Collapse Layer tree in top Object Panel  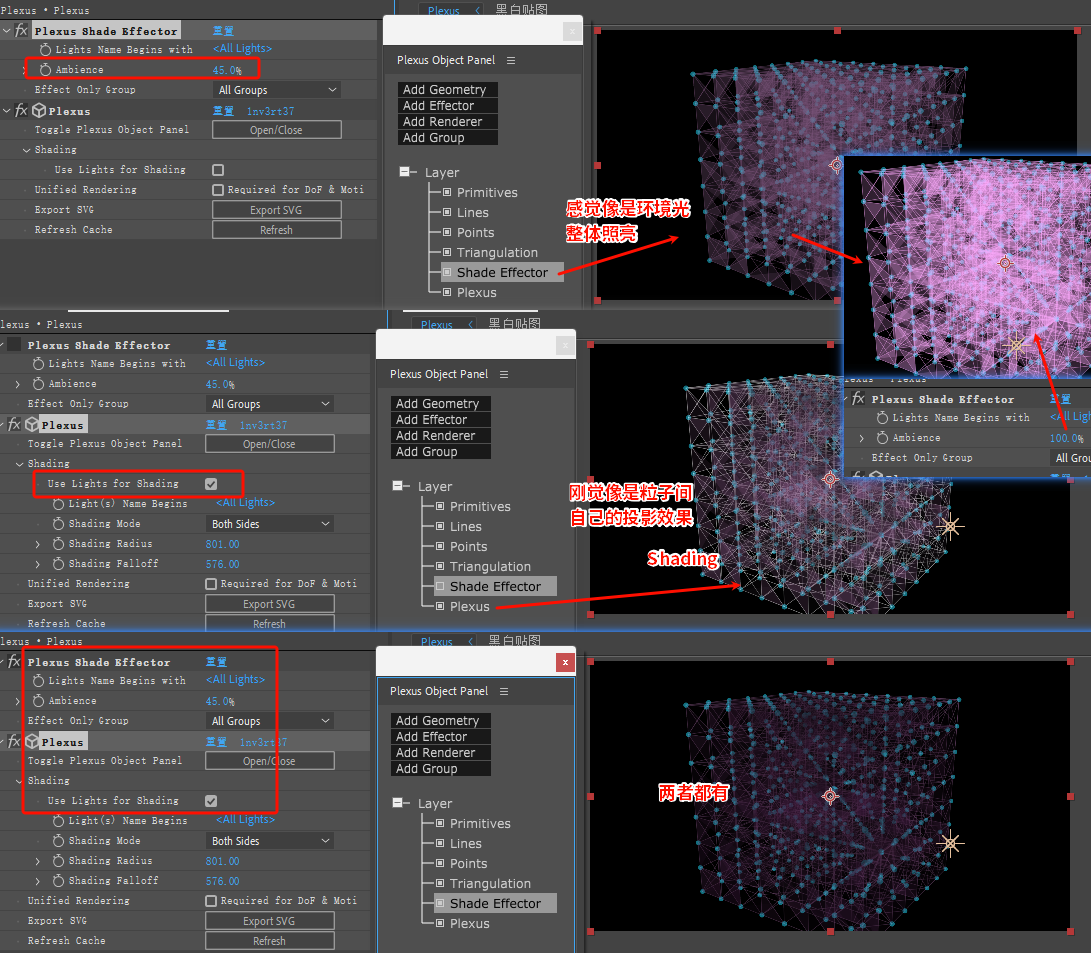(404, 171)
